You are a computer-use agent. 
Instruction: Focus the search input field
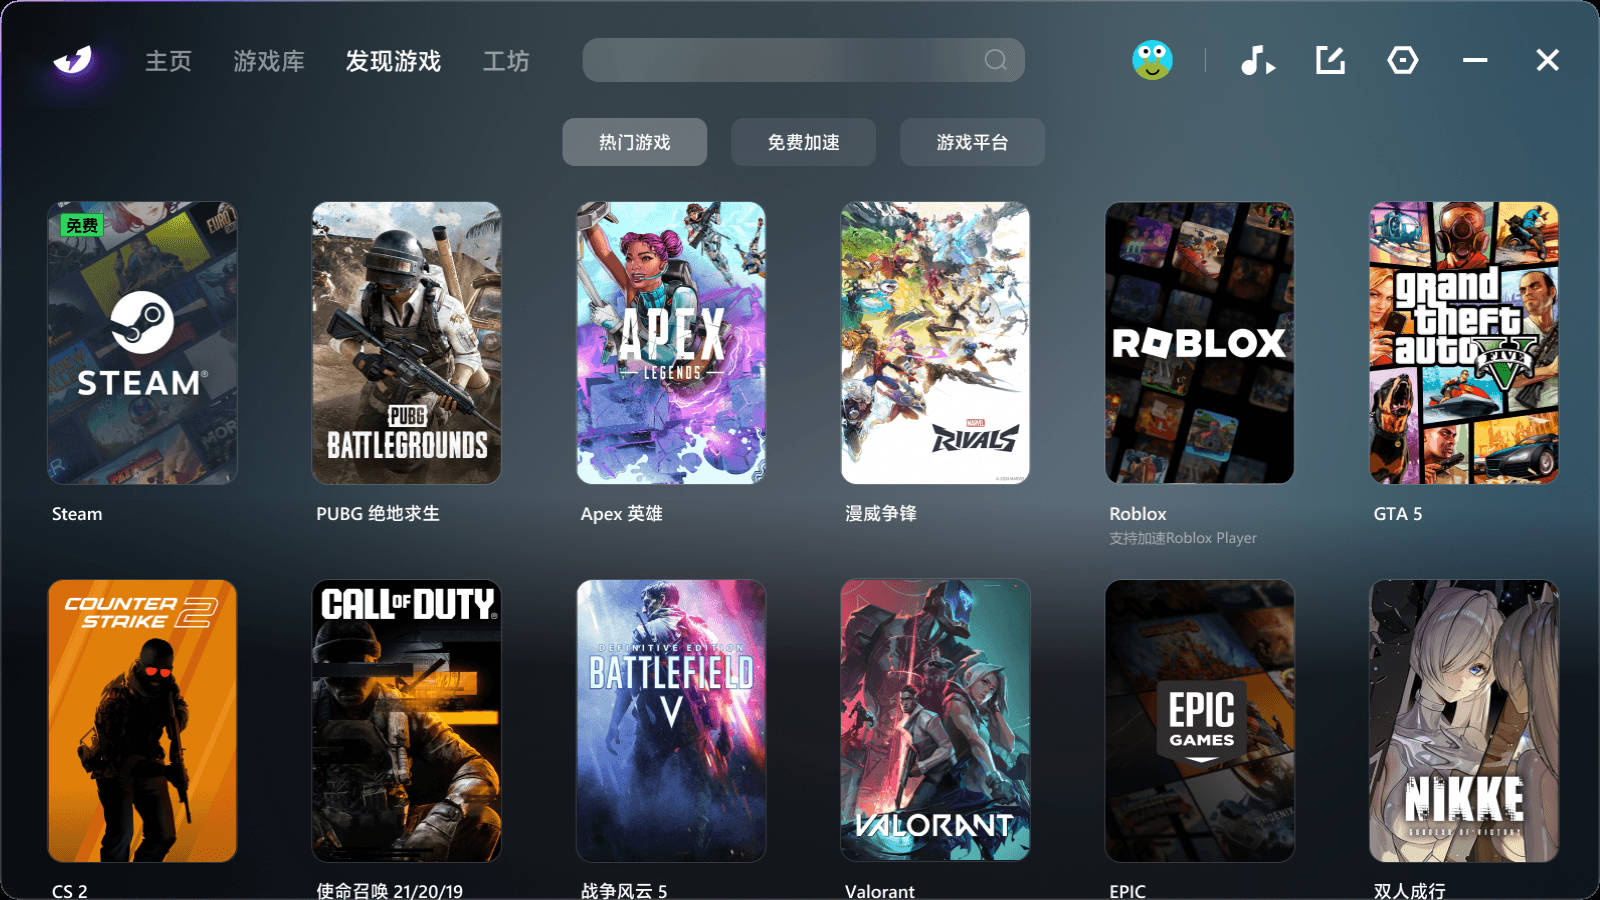point(804,60)
